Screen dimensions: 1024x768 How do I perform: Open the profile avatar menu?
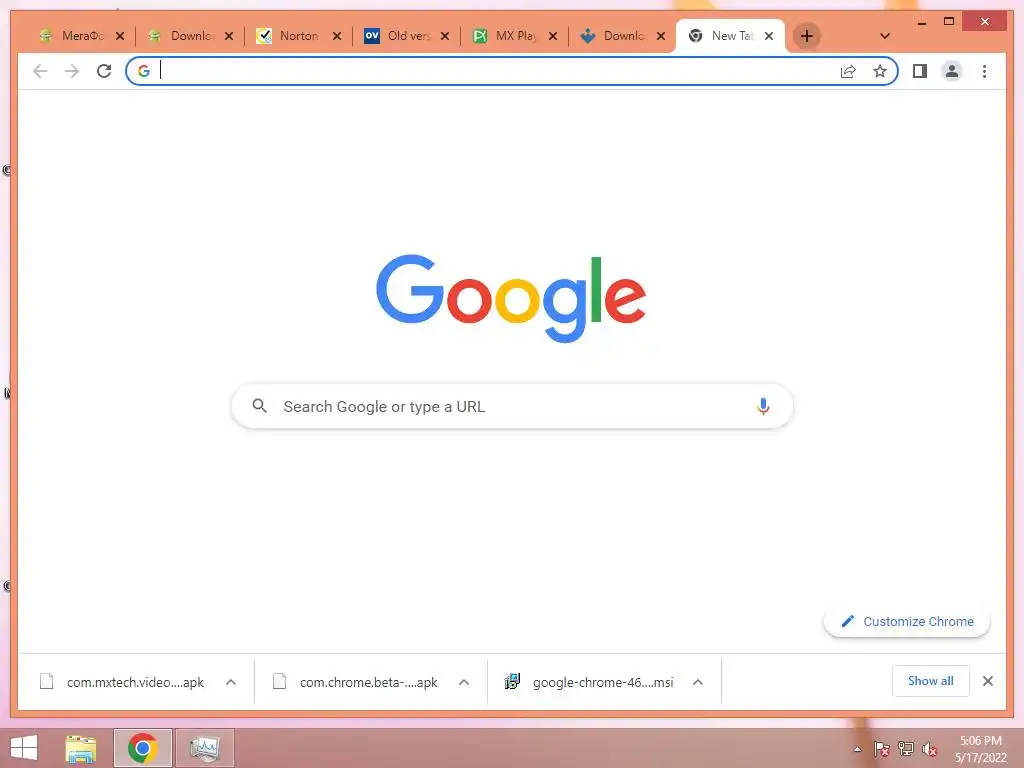point(952,71)
